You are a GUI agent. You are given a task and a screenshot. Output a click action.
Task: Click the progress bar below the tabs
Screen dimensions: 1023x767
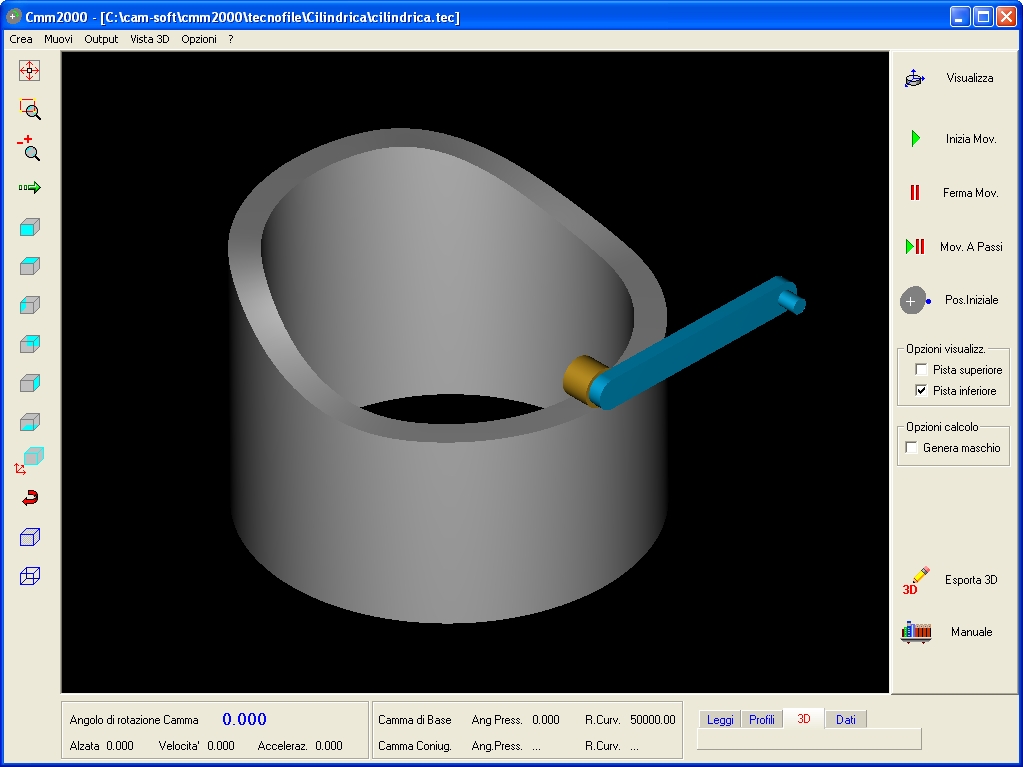click(x=809, y=739)
